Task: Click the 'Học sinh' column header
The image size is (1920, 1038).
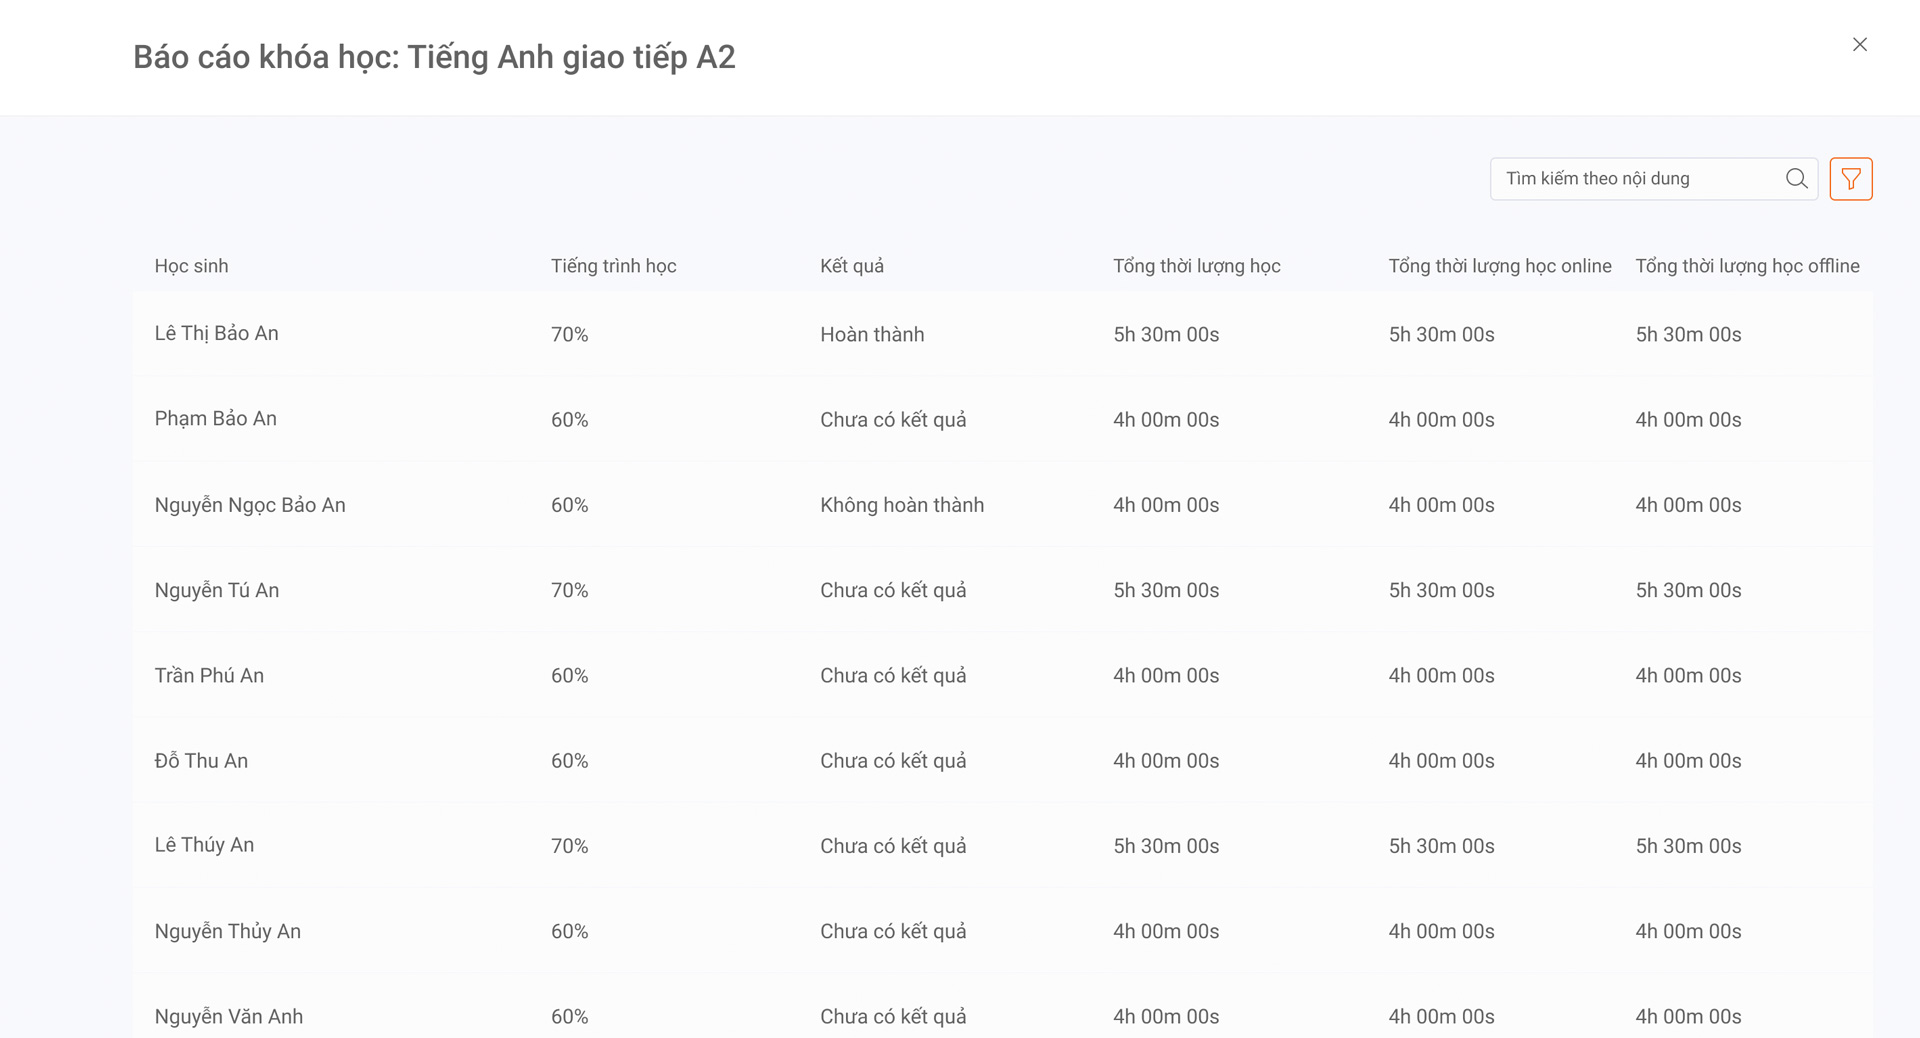Action: (191, 266)
